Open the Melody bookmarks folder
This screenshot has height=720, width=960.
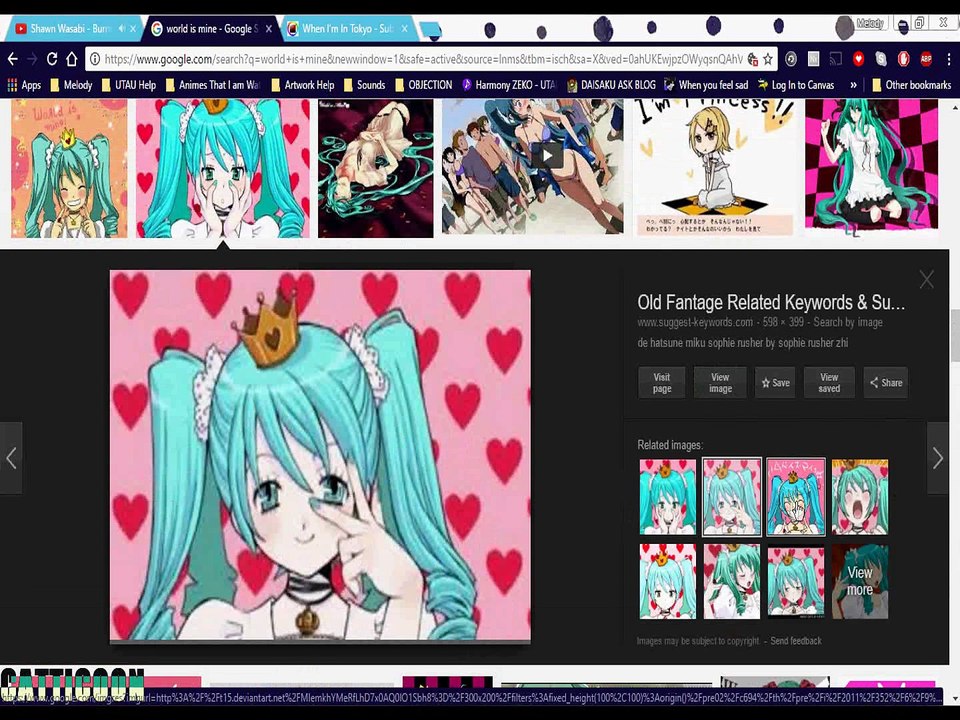point(70,85)
